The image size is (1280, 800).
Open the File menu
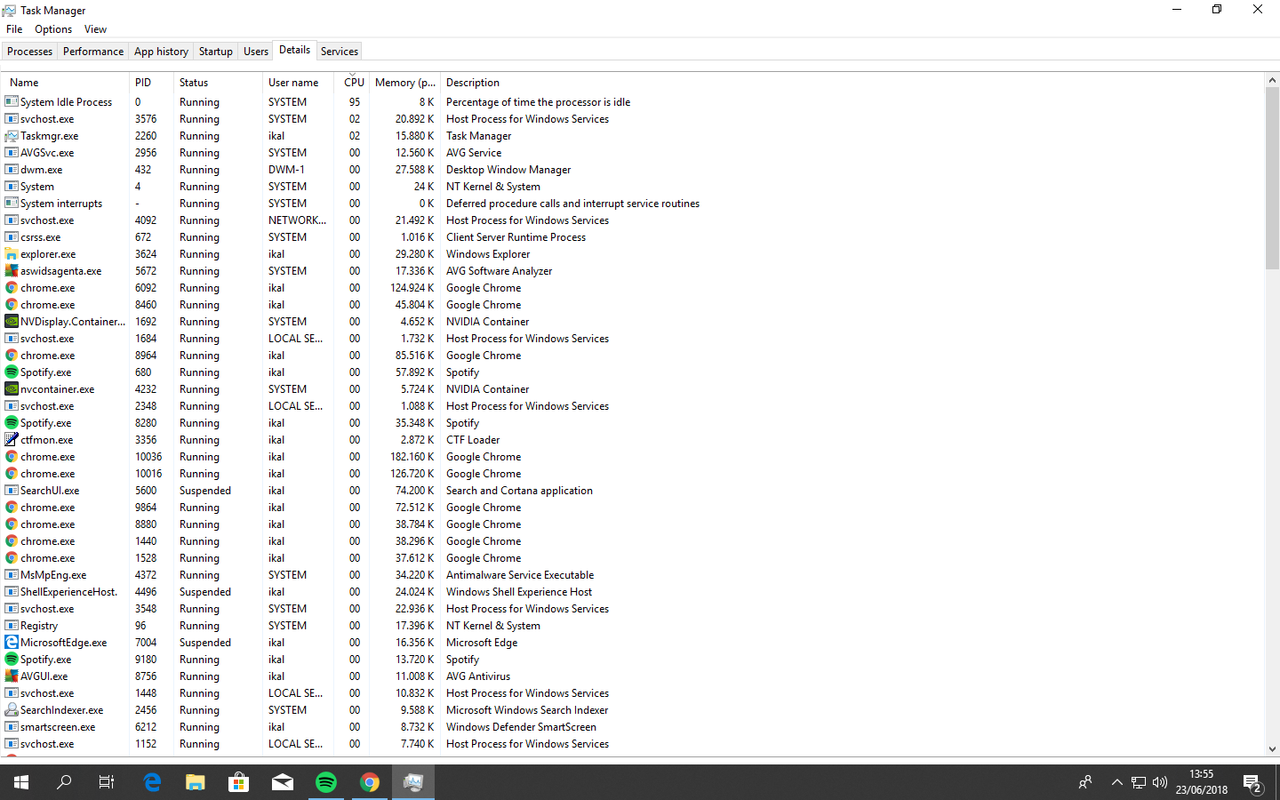coord(14,29)
